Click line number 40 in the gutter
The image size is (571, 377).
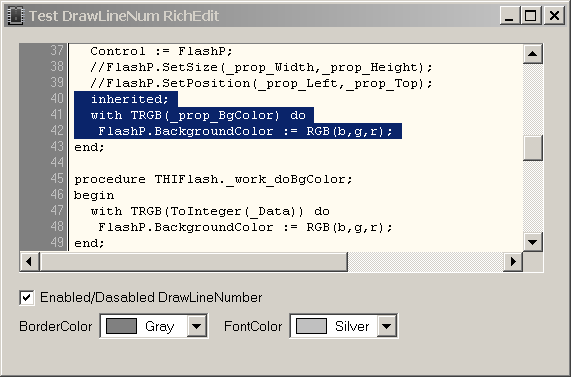57,98
